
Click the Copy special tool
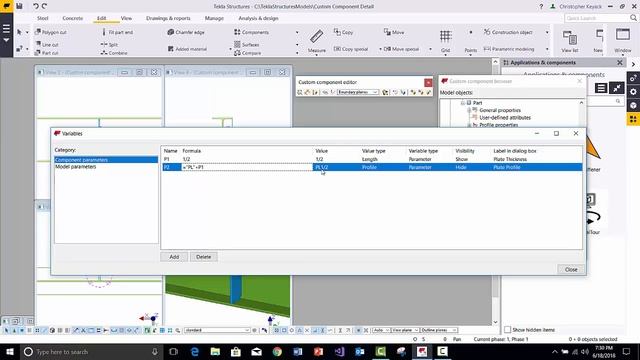coord(351,49)
